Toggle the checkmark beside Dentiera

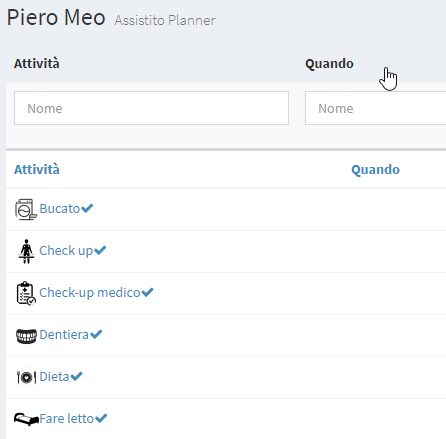click(96, 334)
